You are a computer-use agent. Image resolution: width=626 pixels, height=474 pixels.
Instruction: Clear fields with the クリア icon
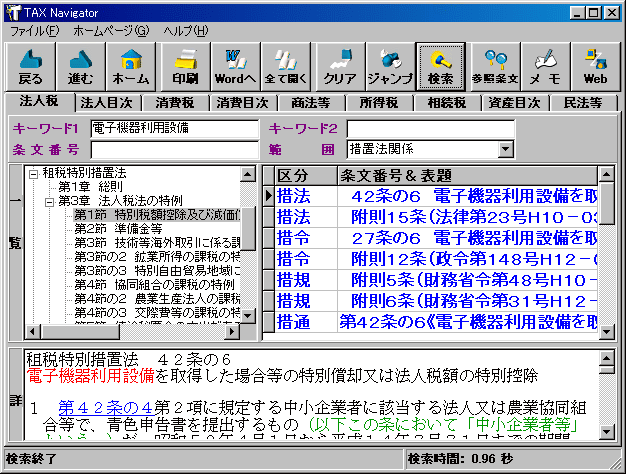[x=341, y=67]
